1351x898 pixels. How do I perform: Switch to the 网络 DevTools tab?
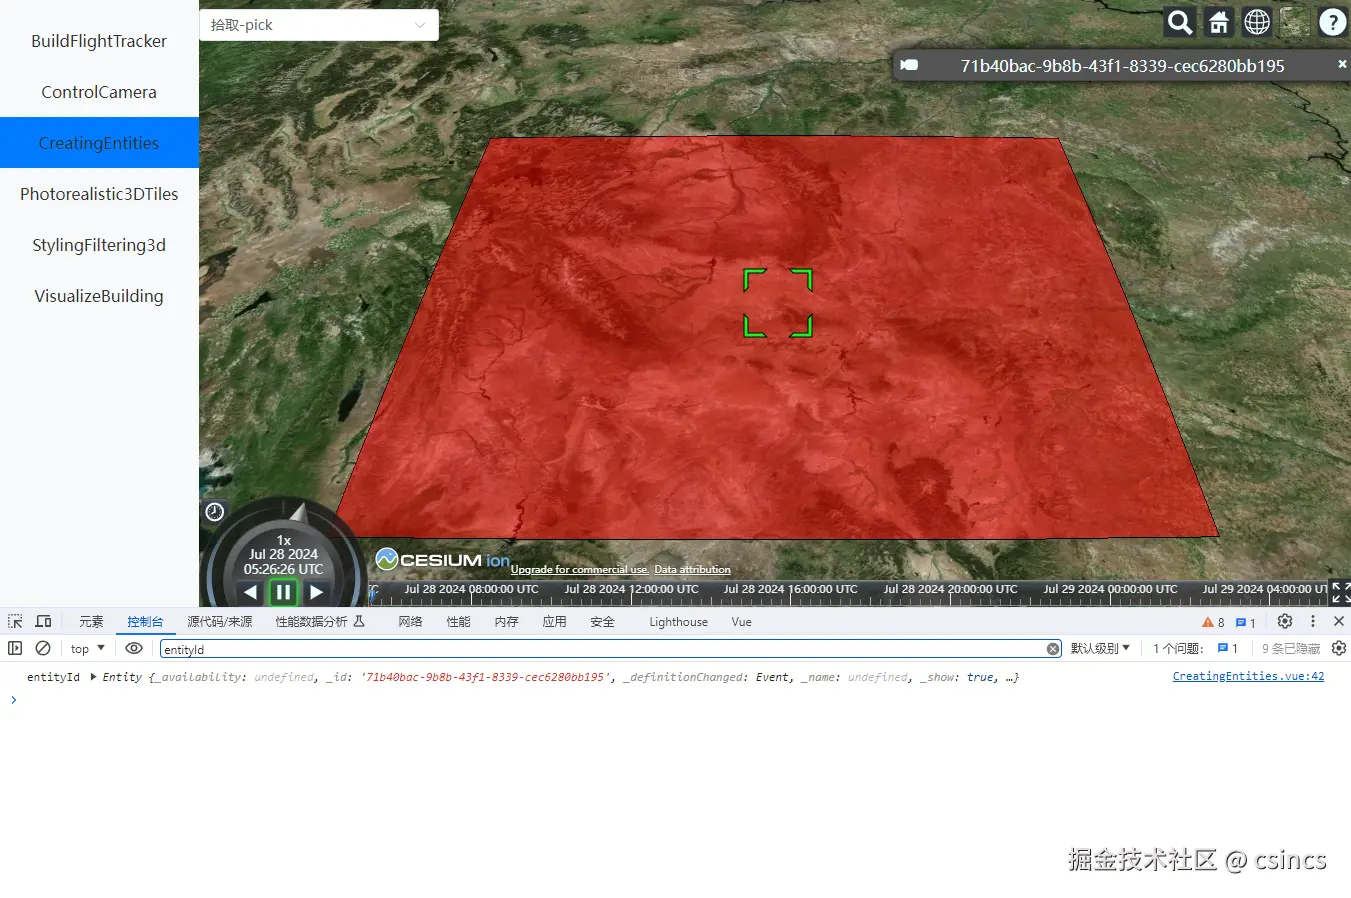(x=410, y=622)
